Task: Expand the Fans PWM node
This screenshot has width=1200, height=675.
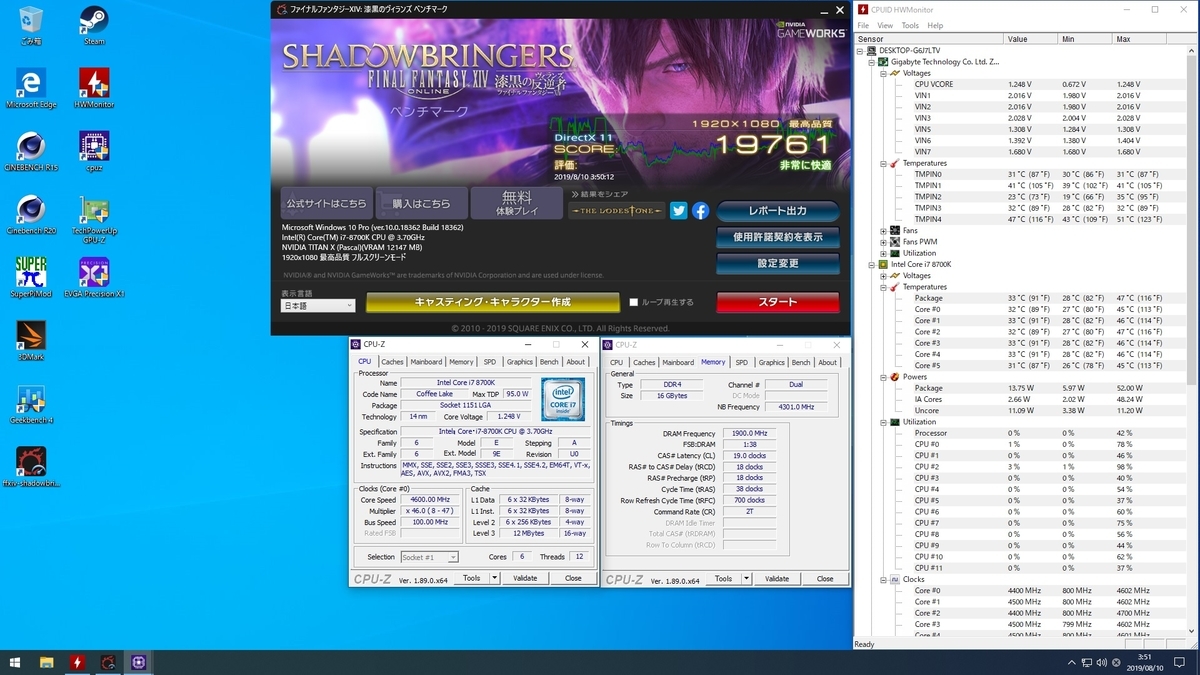Action: (883, 242)
